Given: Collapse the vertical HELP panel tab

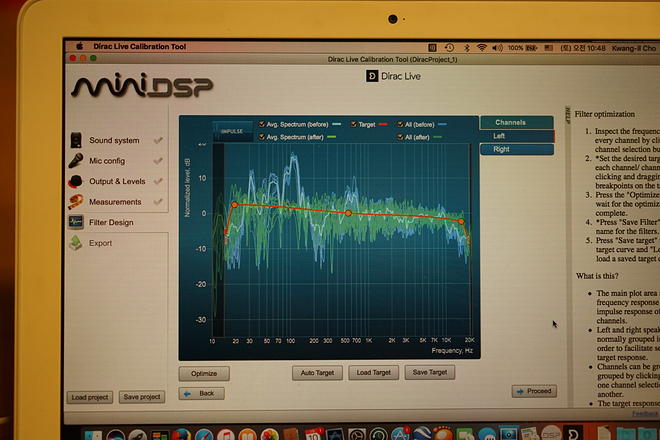Looking at the screenshot, I should point(567,115).
